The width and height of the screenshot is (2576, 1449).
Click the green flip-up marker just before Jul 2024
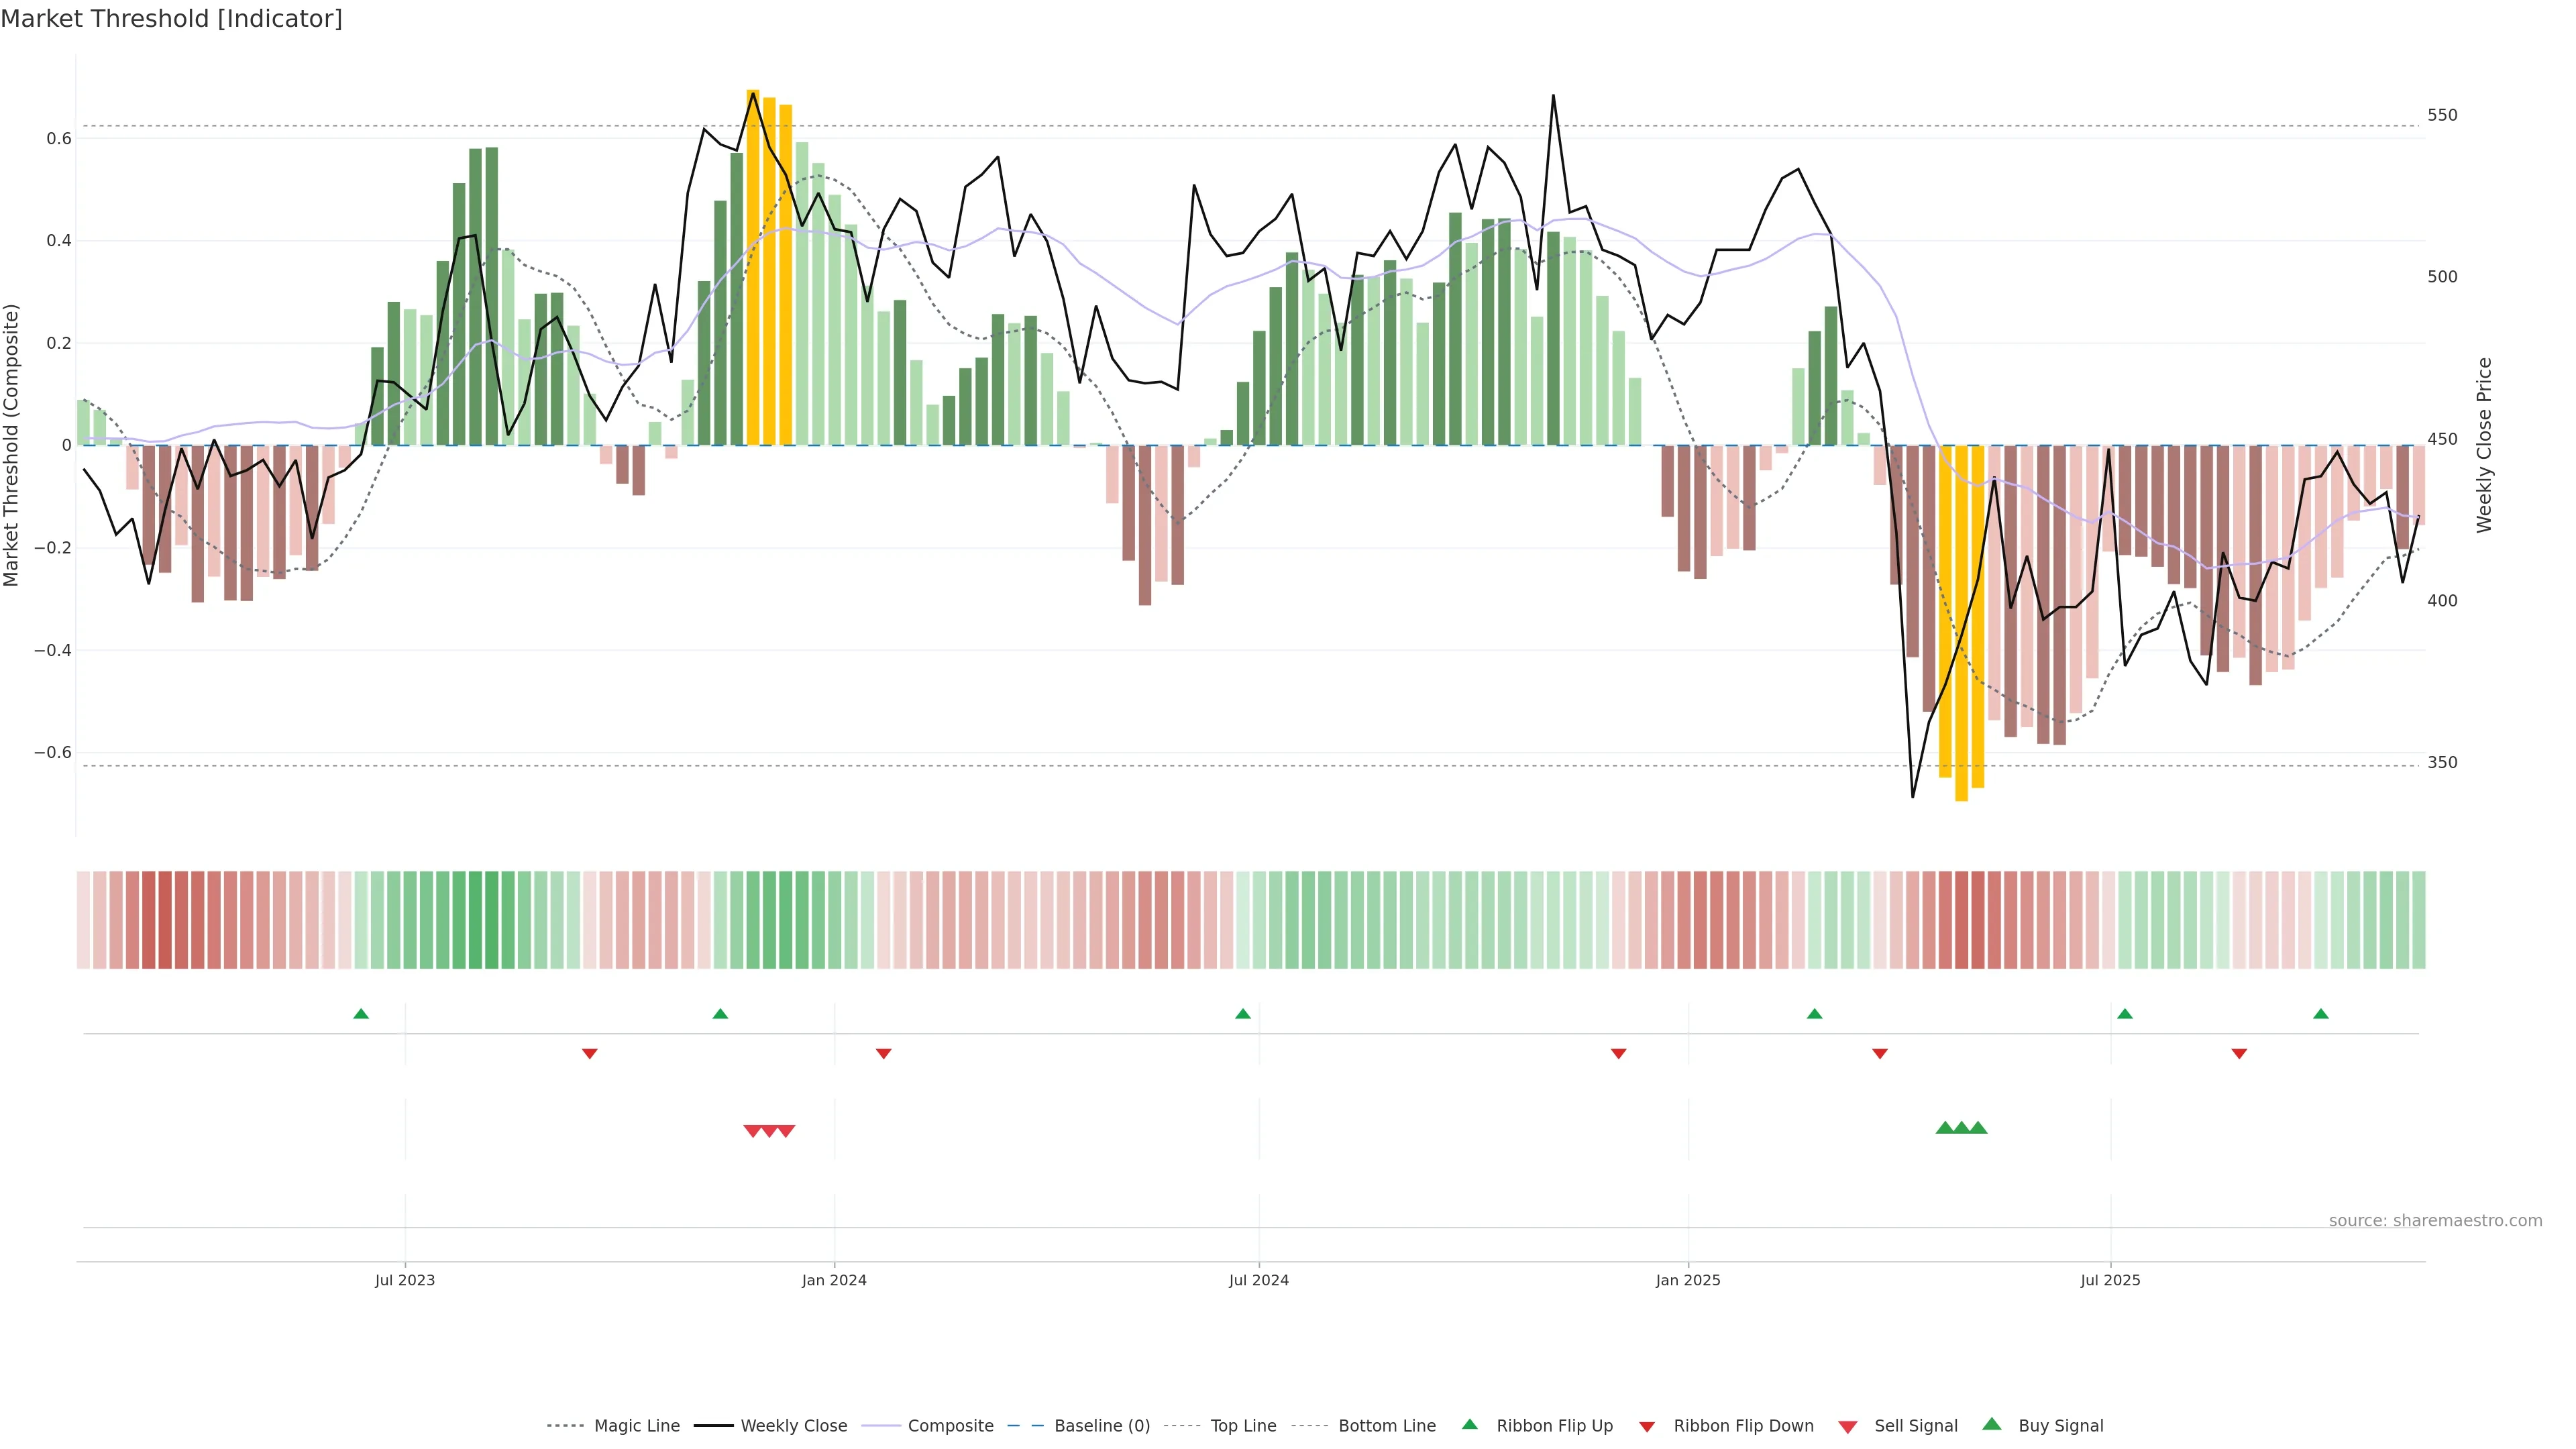(x=1242, y=1014)
